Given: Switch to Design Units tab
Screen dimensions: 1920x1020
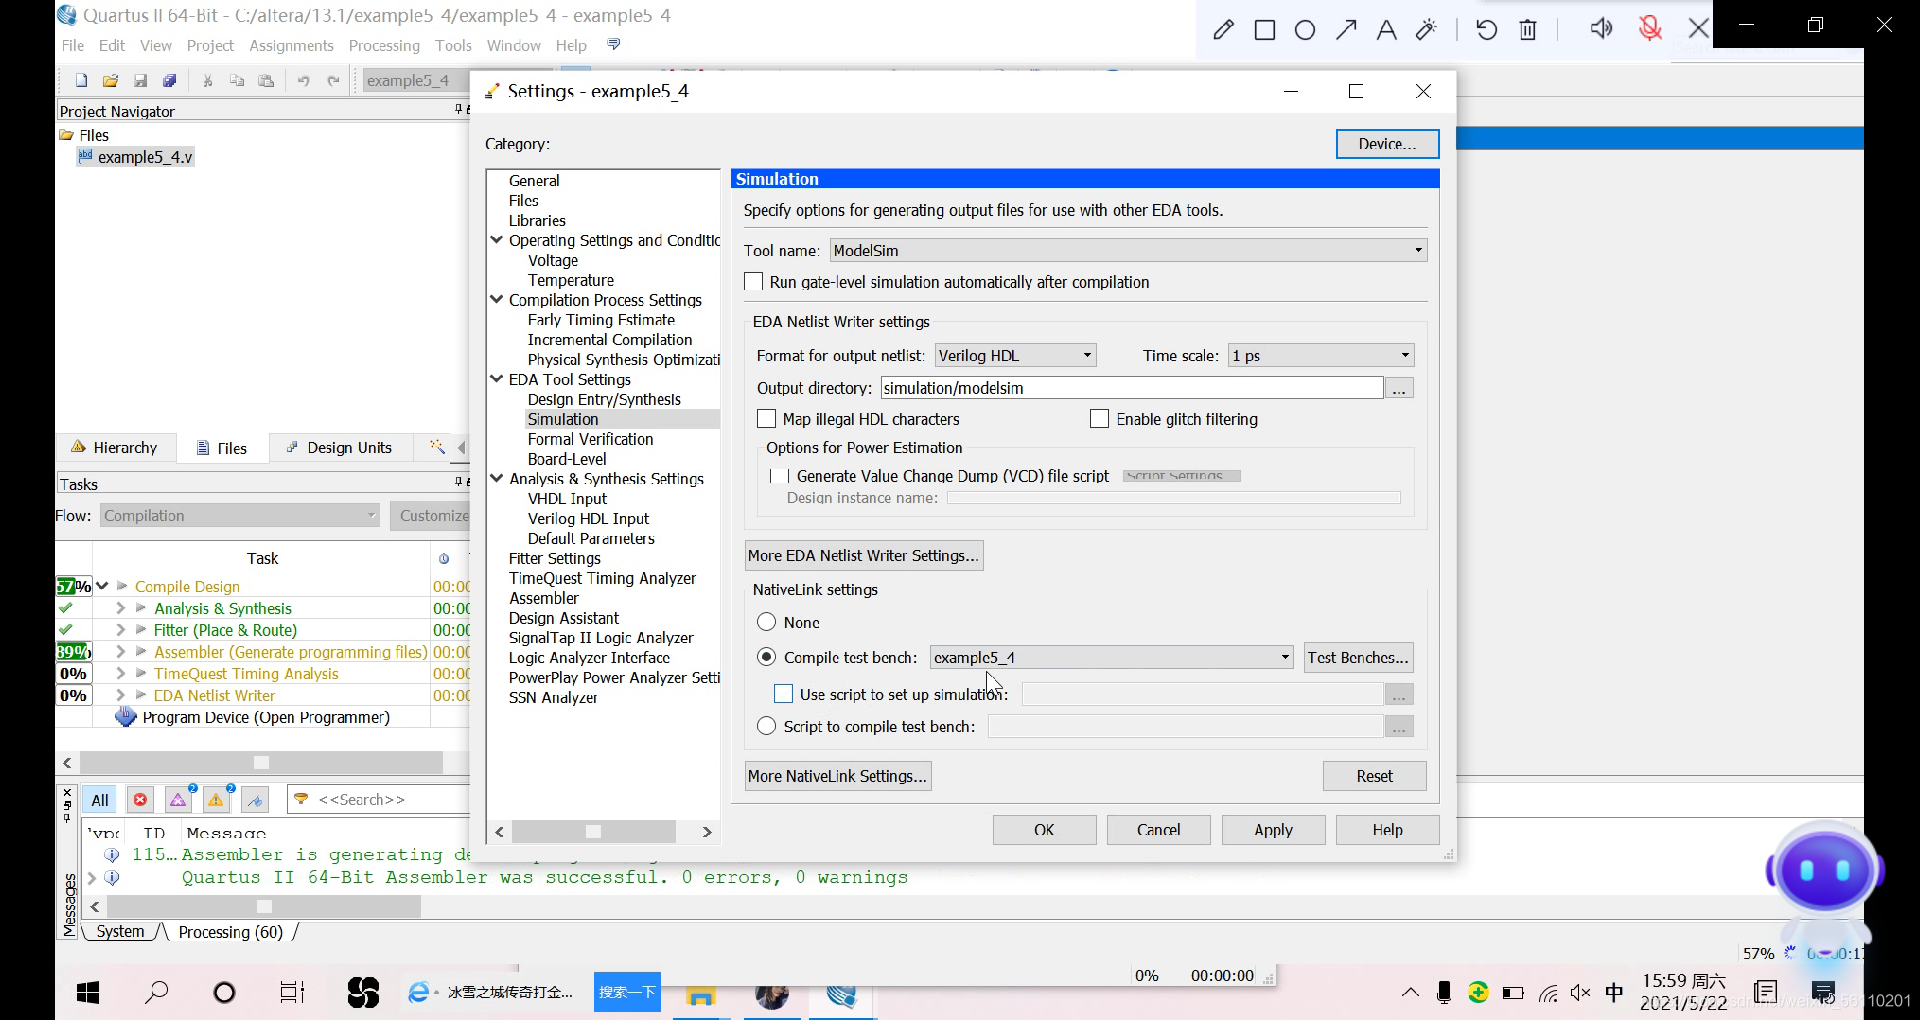Looking at the screenshot, I should pos(340,447).
